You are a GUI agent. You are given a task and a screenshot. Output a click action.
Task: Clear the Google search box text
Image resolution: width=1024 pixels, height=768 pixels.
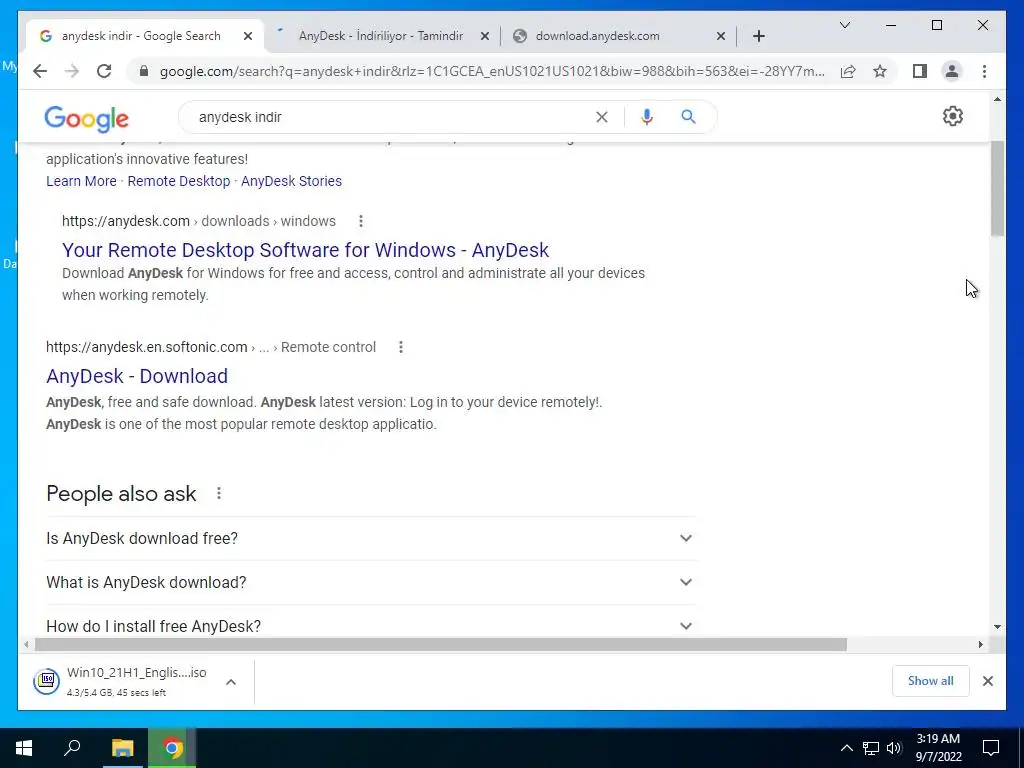pyautogui.click(x=601, y=117)
